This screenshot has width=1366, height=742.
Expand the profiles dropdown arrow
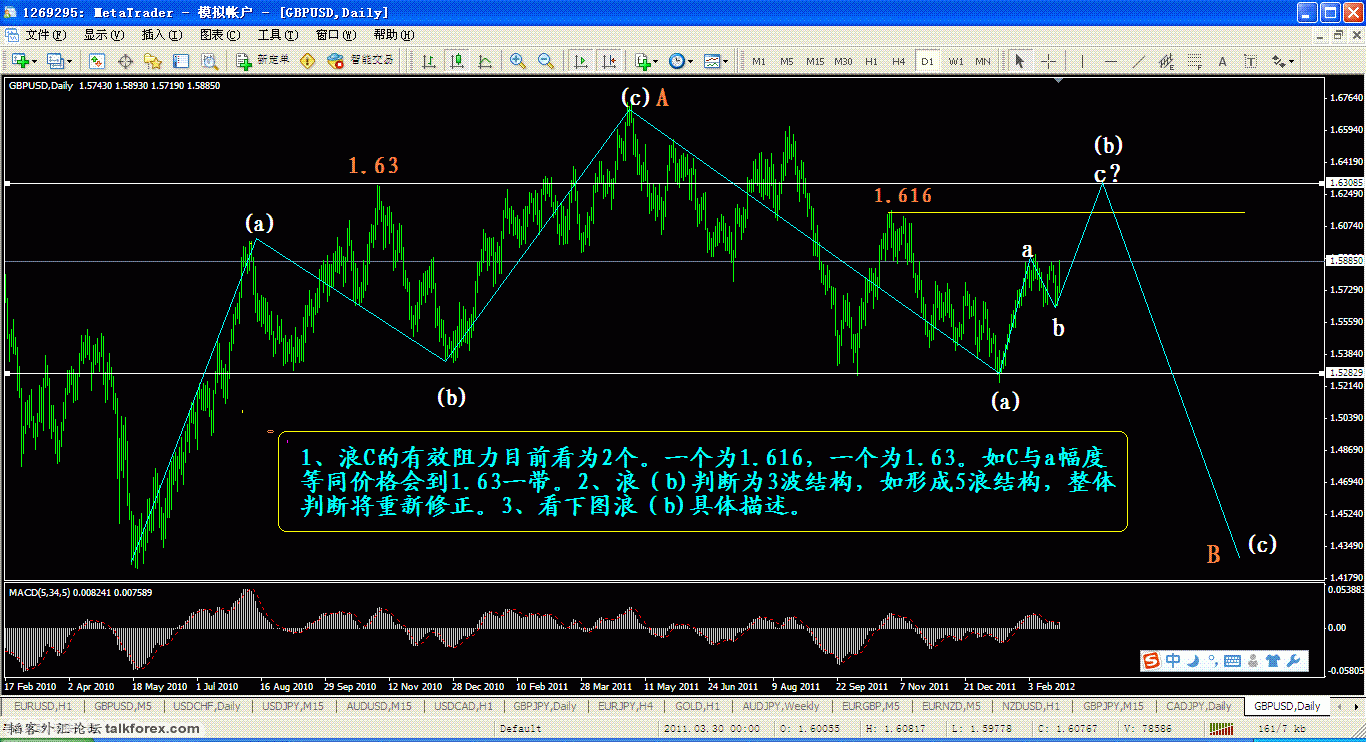coord(70,61)
